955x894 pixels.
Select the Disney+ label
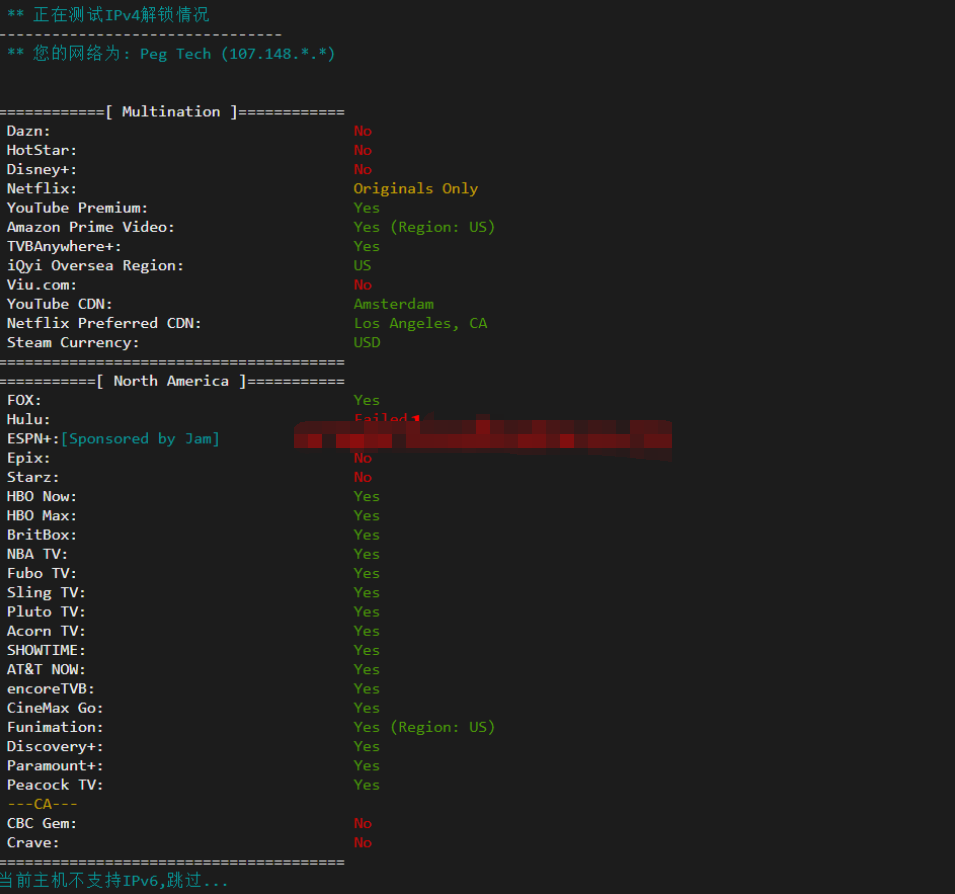(42, 169)
